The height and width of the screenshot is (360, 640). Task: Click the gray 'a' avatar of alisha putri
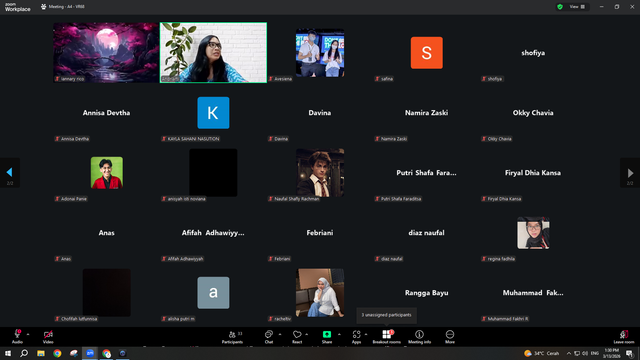pyautogui.click(x=213, y=293)
